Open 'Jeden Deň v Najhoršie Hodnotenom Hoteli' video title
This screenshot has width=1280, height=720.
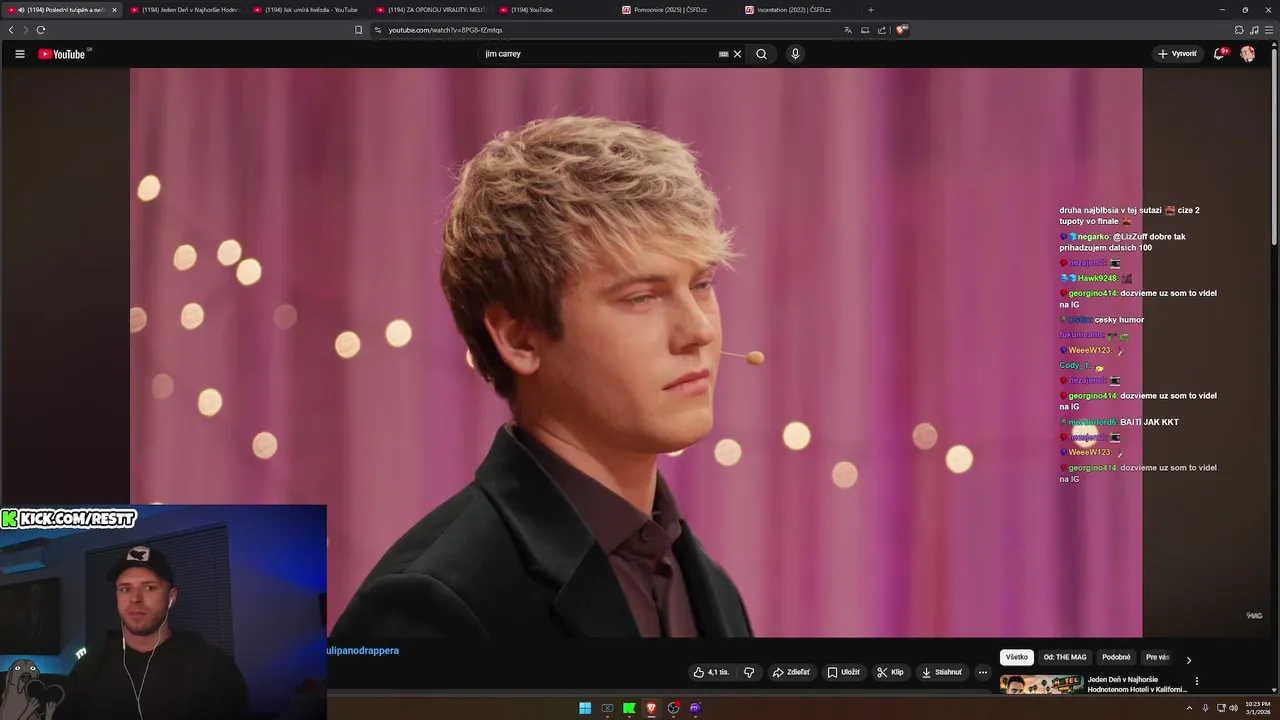1137,684
